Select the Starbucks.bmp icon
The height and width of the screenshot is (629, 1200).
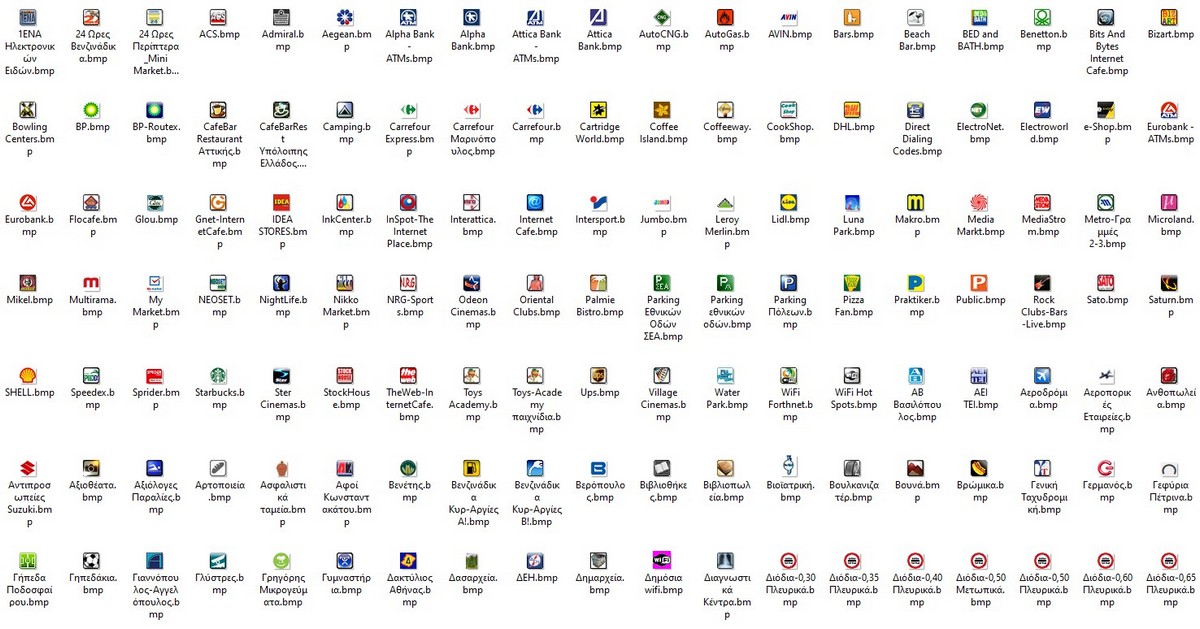click(x=218, y=376)
